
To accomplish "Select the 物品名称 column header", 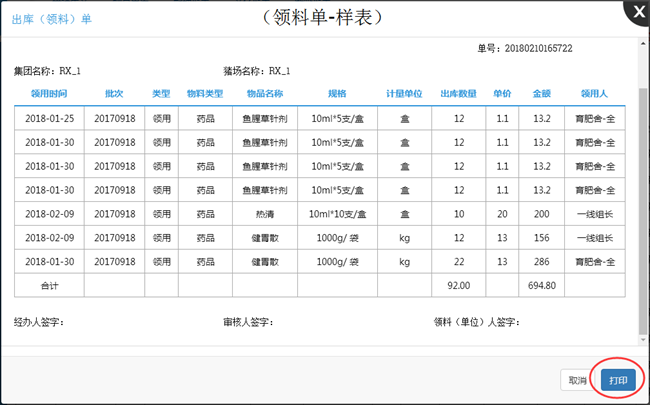I will click(x=265, y=93).
